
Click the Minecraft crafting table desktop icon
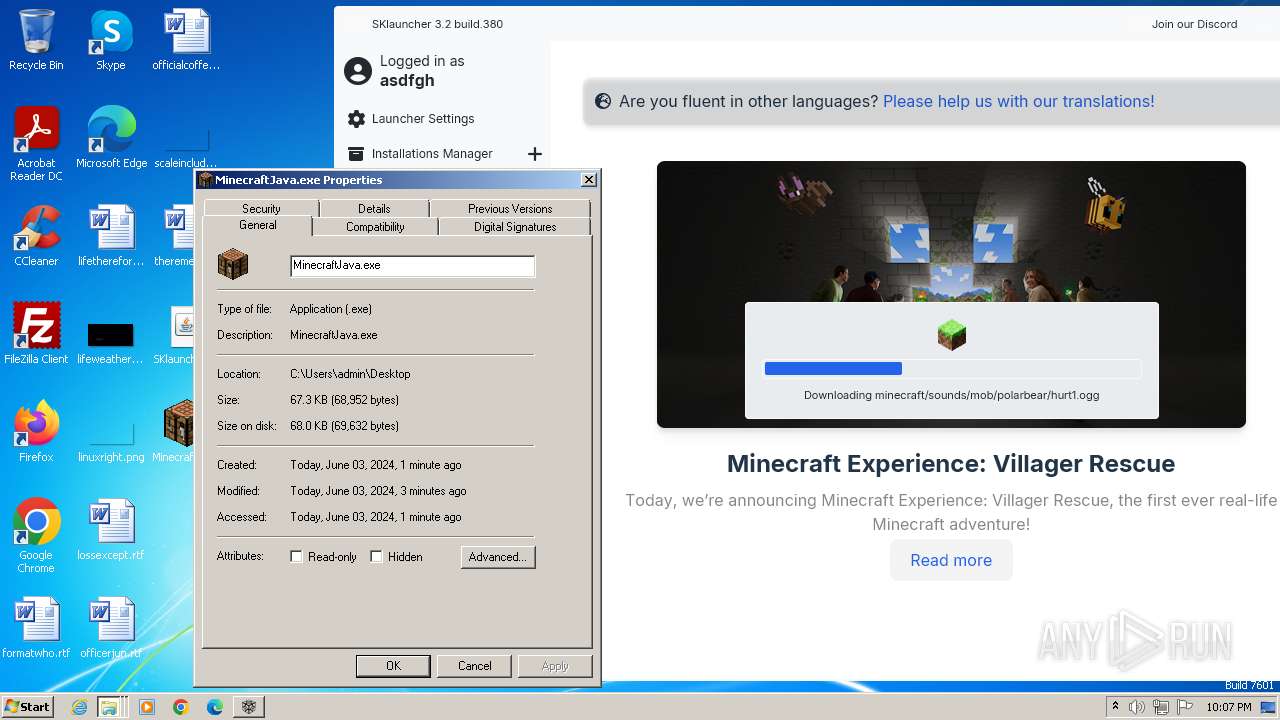tap(179, 431)
